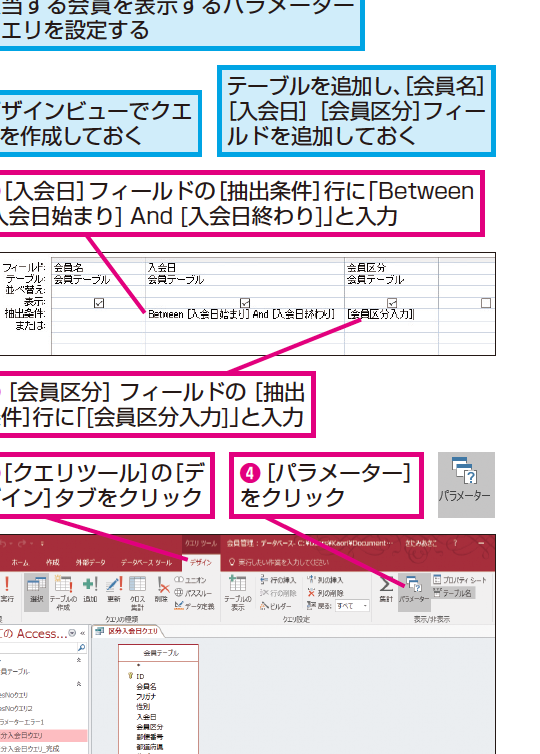Select 会員名 in the 会員テーブル field list
The height and width of the screenshot is (754, 540).
[x=146, y=686]
